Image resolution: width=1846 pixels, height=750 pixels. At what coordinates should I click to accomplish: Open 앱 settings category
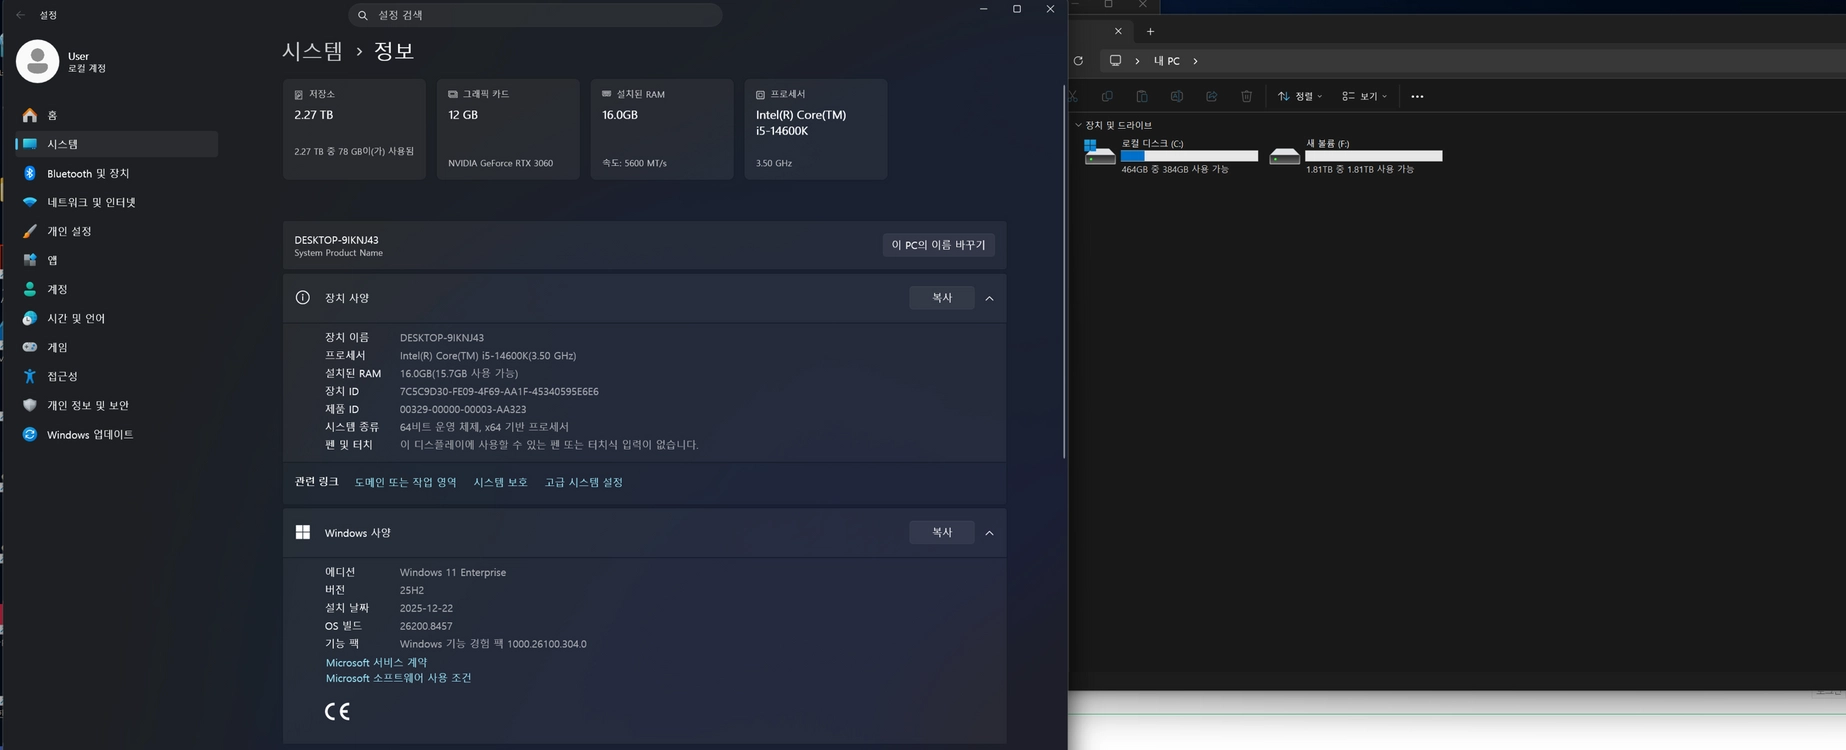(x=117, y=260)
